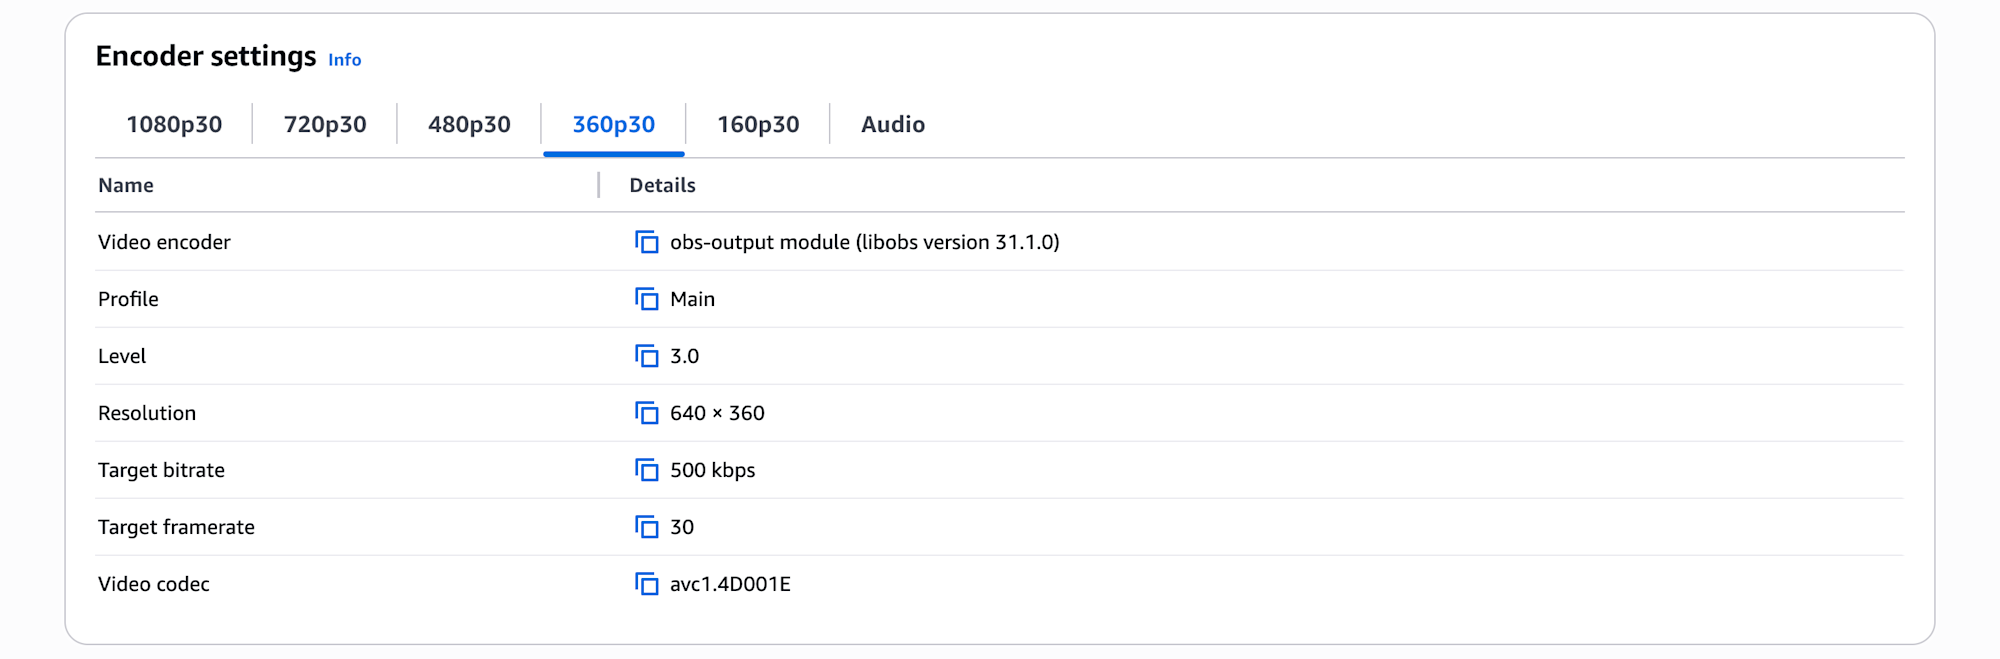
Task: Click the avc1.4D001E codec text
Action: pos(730,584)
